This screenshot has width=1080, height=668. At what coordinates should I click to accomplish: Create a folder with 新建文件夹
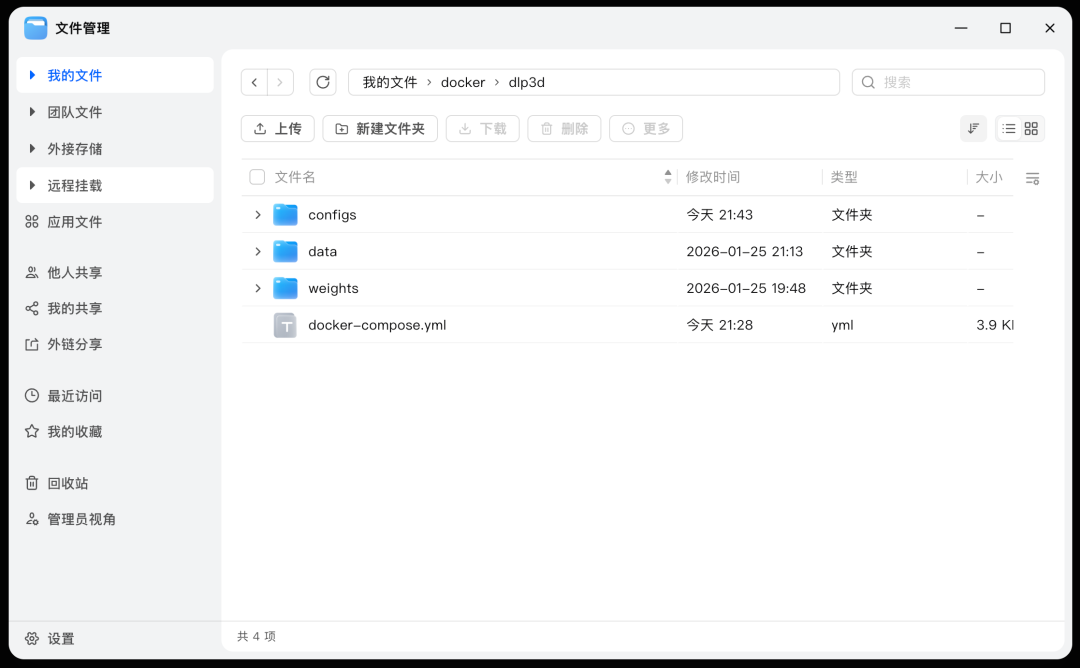click(x=380, y=128)
